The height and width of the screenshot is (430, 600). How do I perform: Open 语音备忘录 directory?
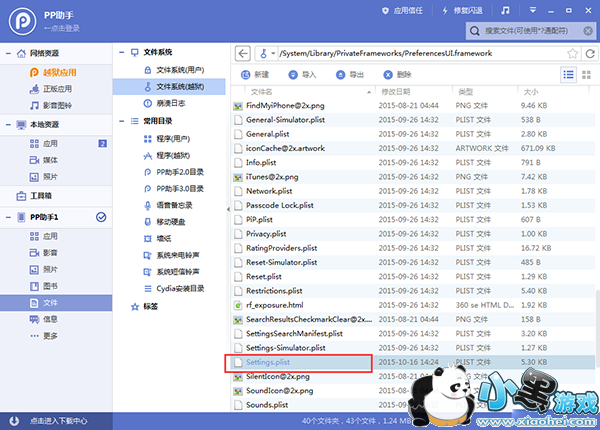169,205
